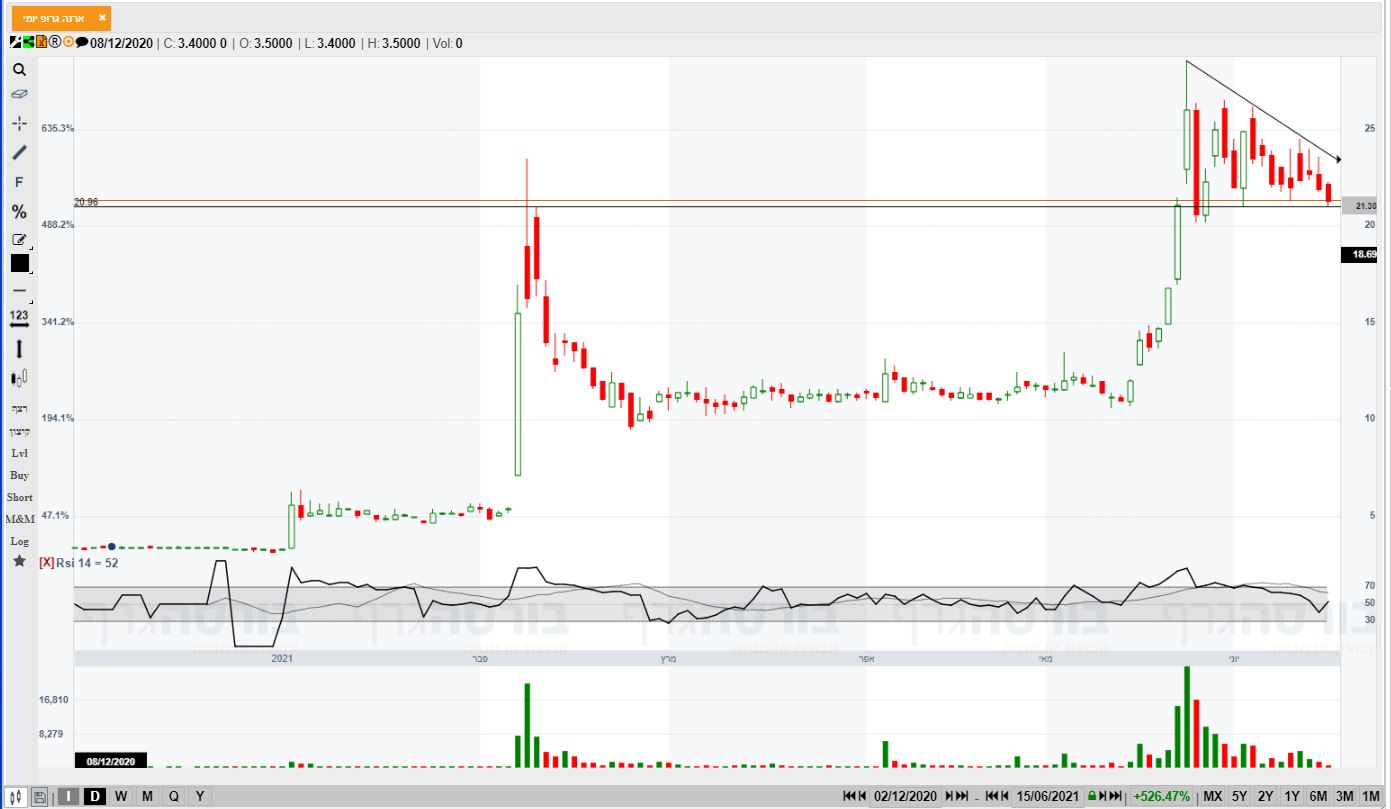Screen dimensions: 1391x809
Task: Set chart range to MX maximum
Action: tap(1212, 796)
